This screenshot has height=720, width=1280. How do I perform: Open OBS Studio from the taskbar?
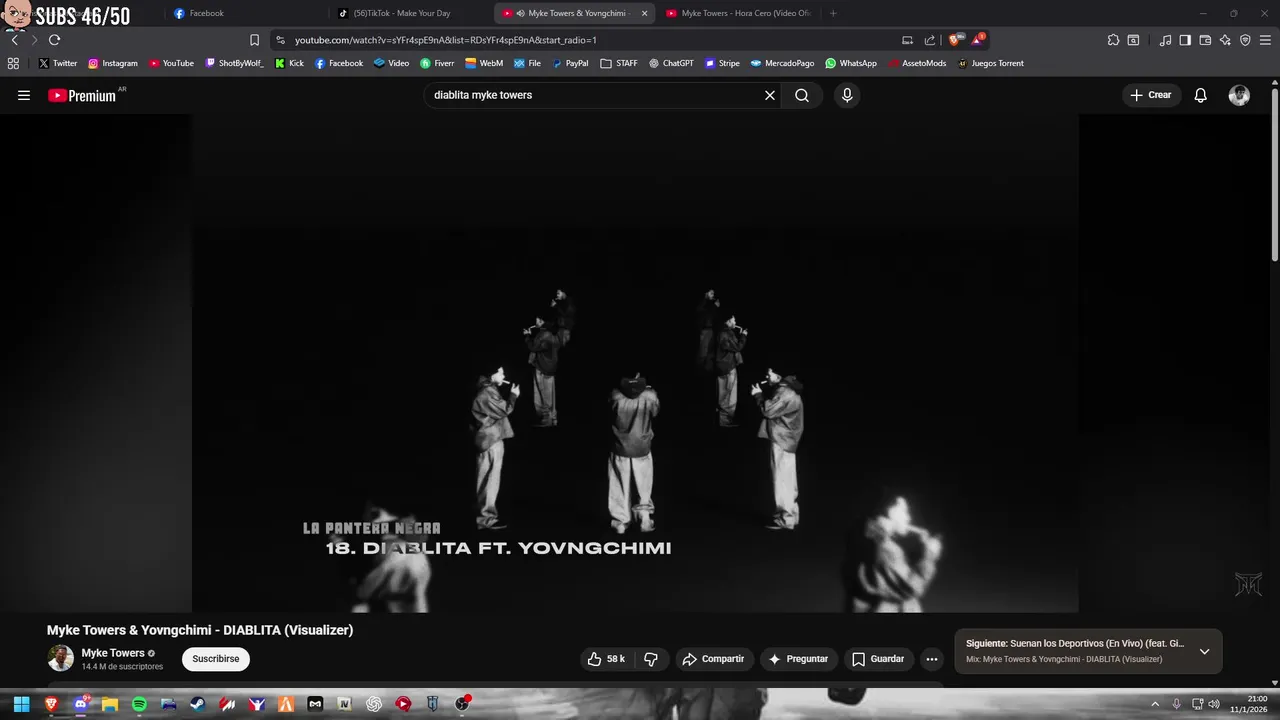pos(462,704)
